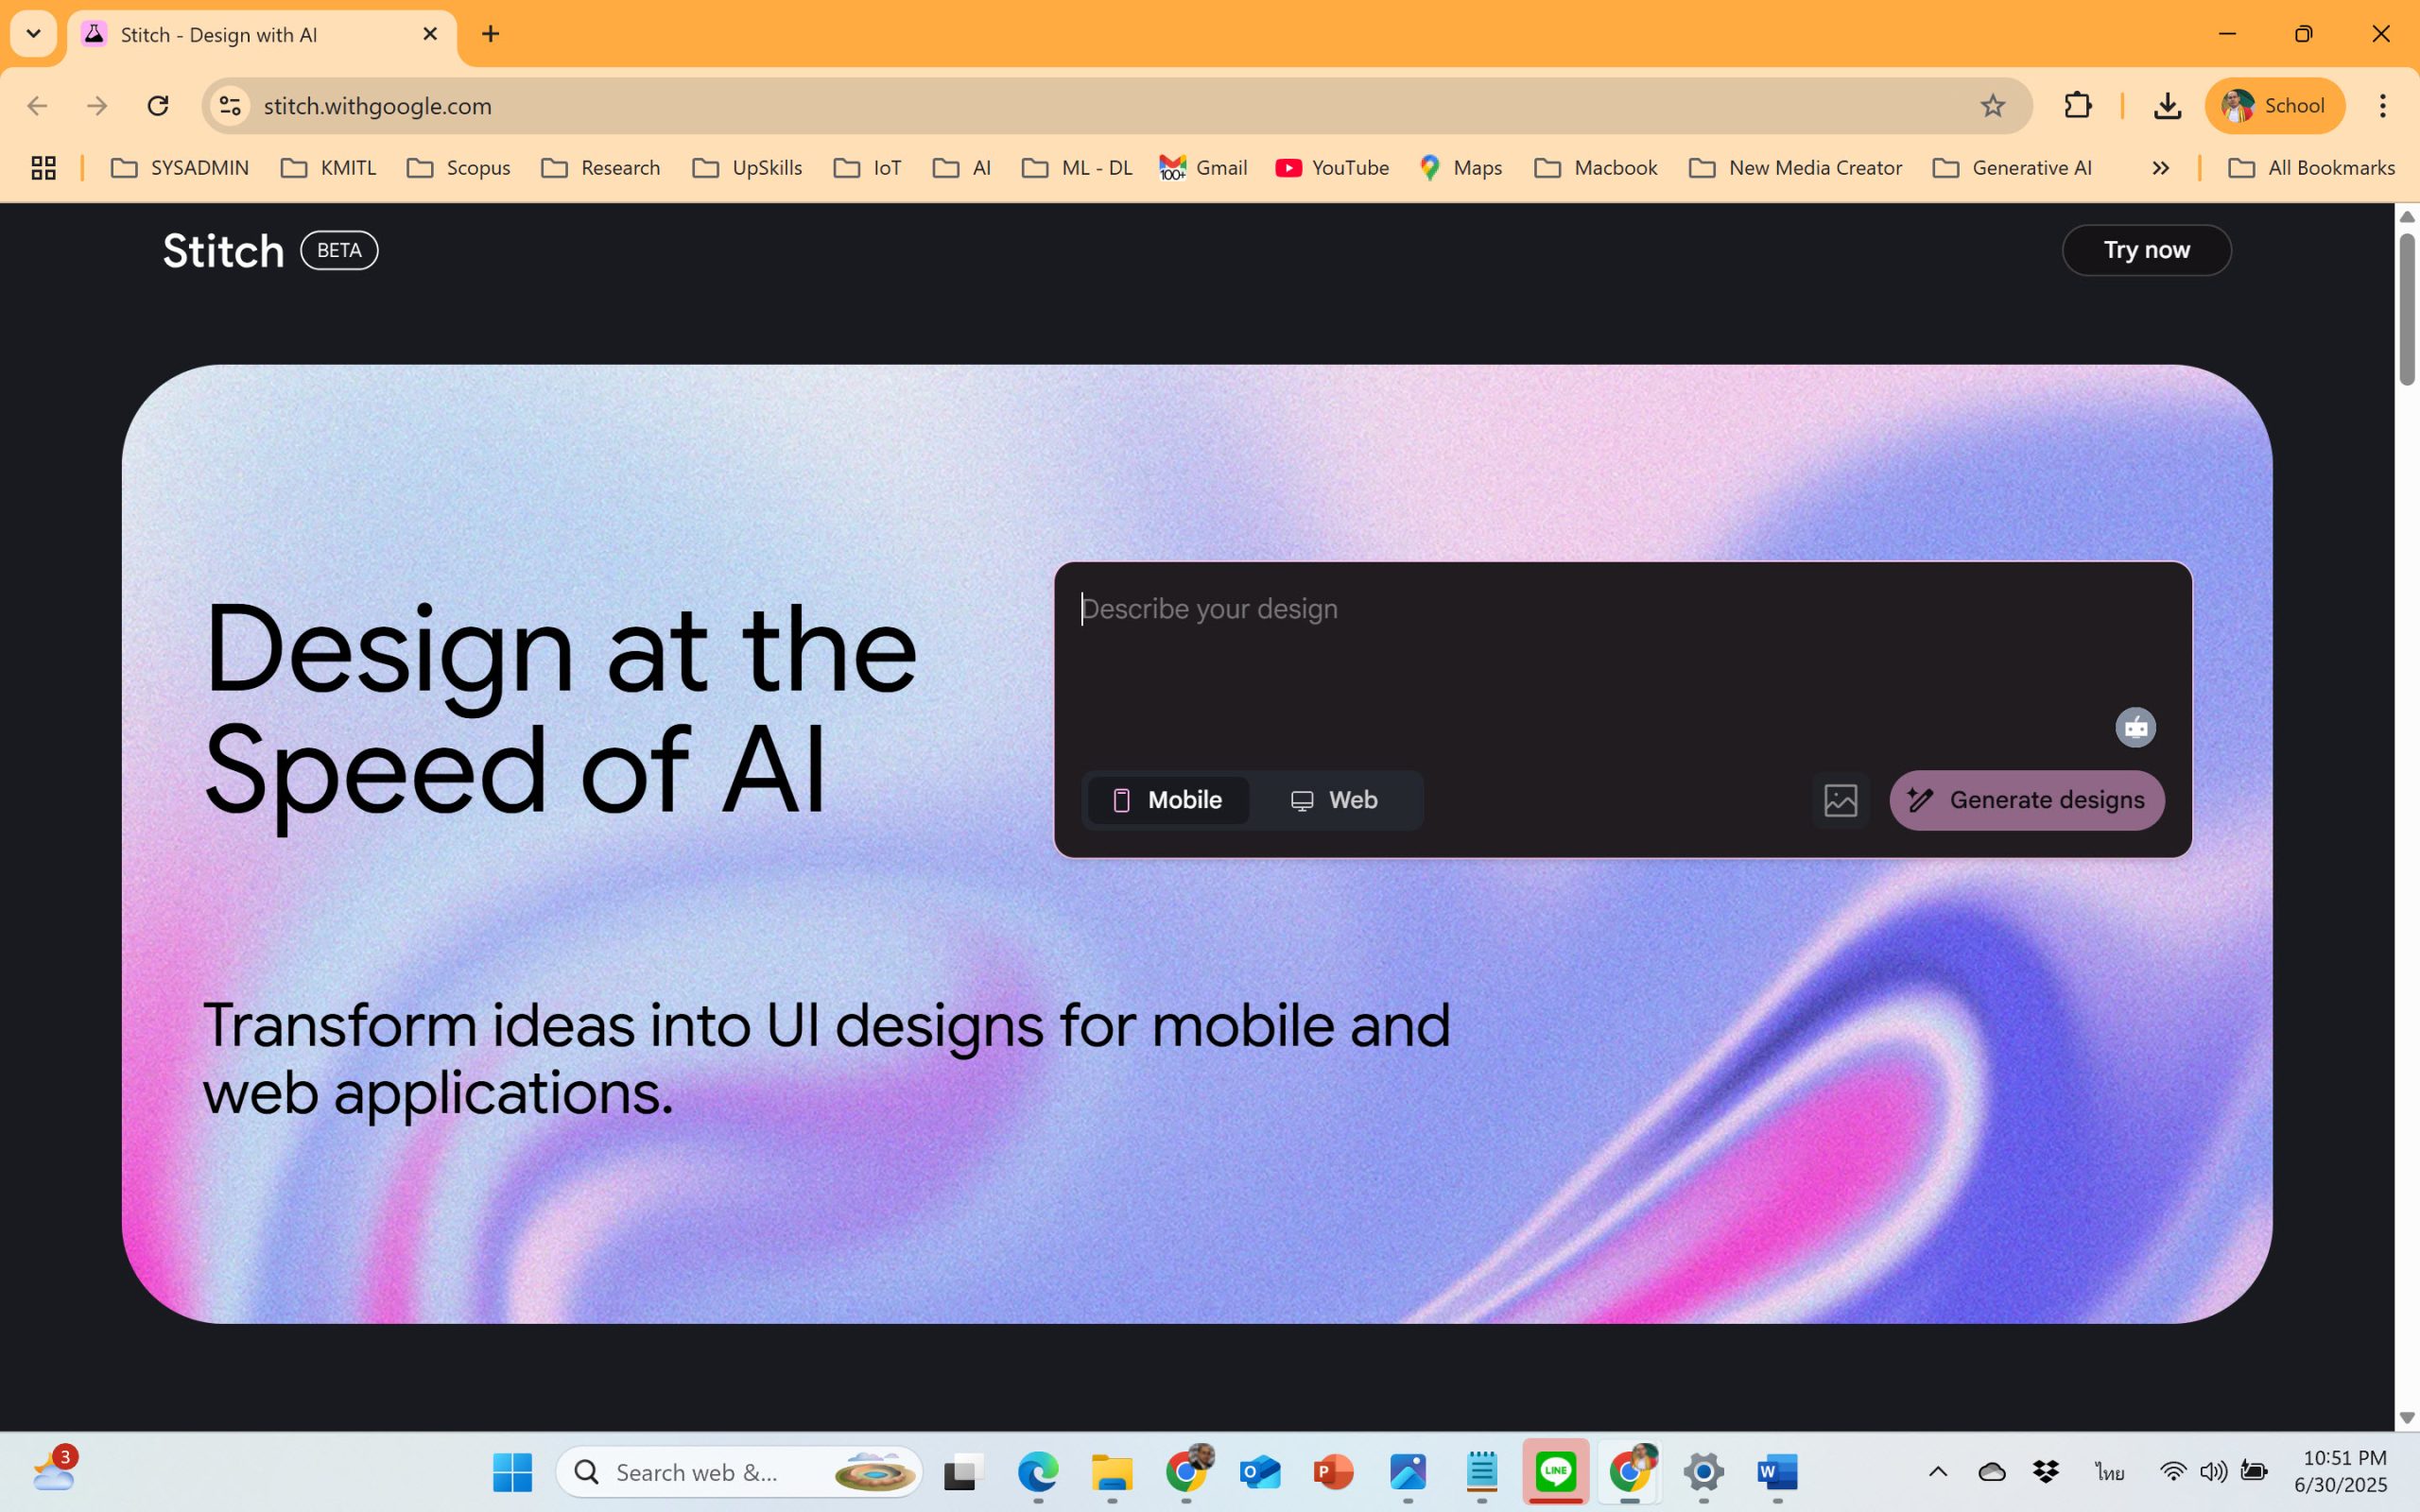Open the IoT bookmark folder
The height and width of the screenshot is (1512, 2420).
pos(868,168)
